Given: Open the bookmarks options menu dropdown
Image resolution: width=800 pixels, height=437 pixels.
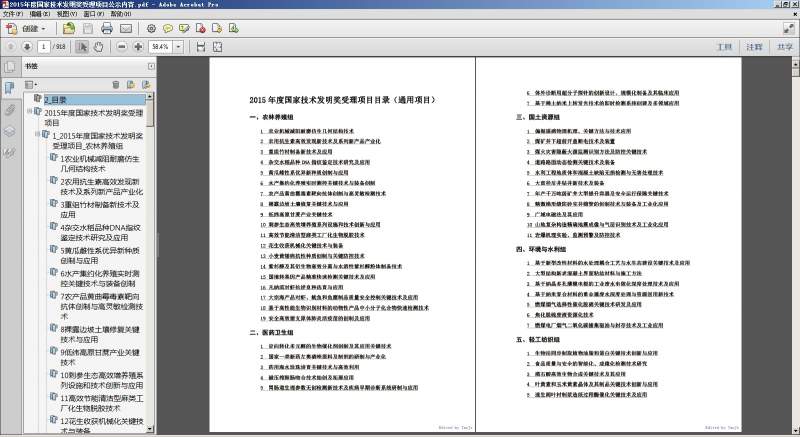Looking at the screenshot, I should [31, 85].
